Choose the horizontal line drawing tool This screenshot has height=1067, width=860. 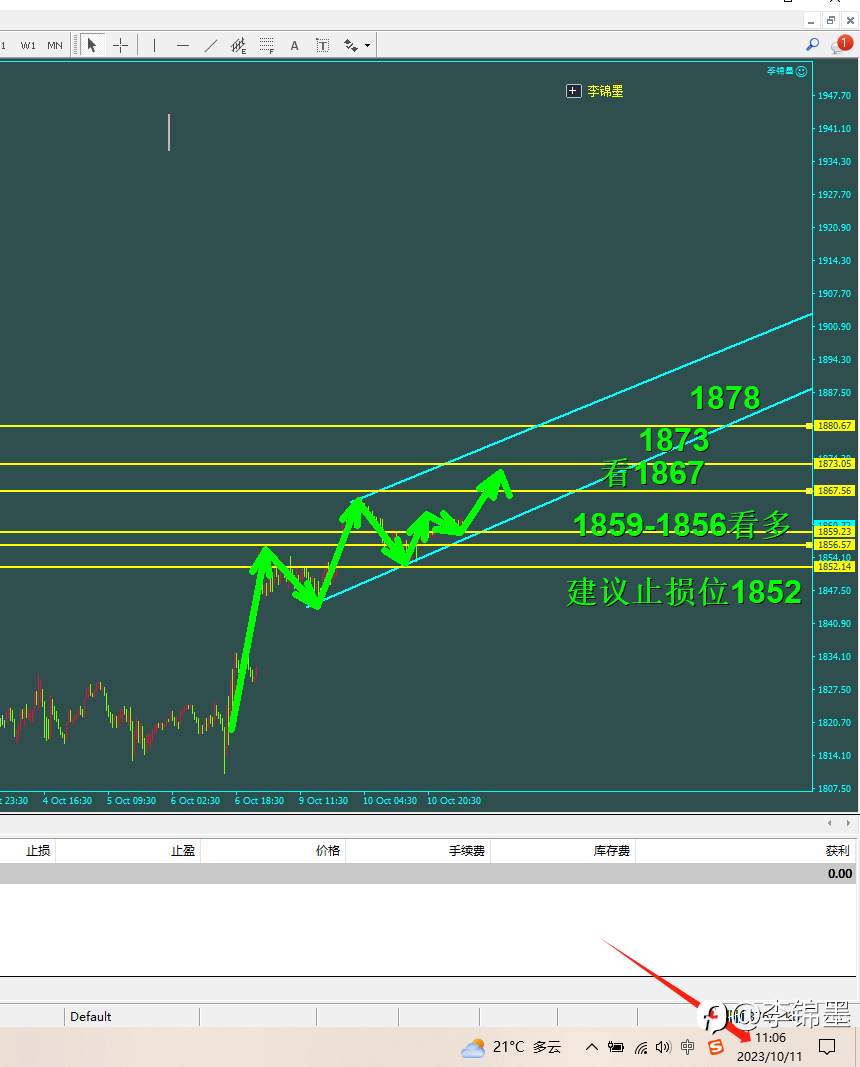(x=182, y=46)
